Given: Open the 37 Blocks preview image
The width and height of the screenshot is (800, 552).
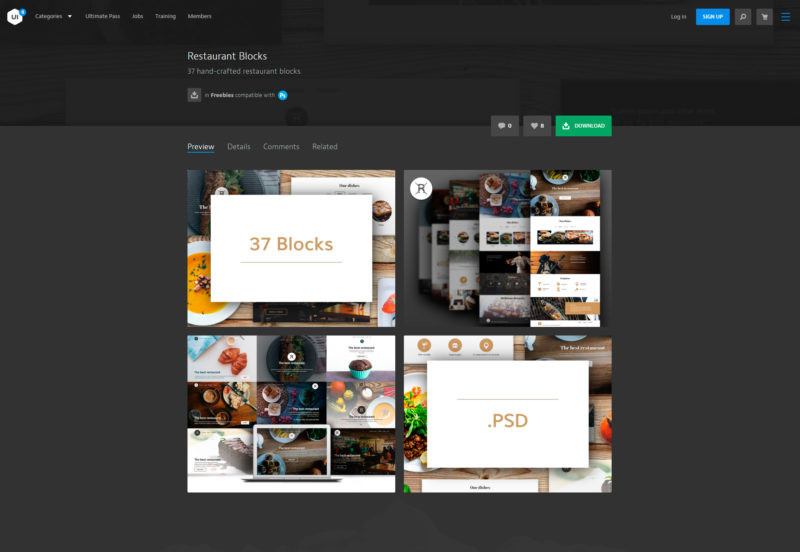Looking at the screenshot, I should pos(291,248).
